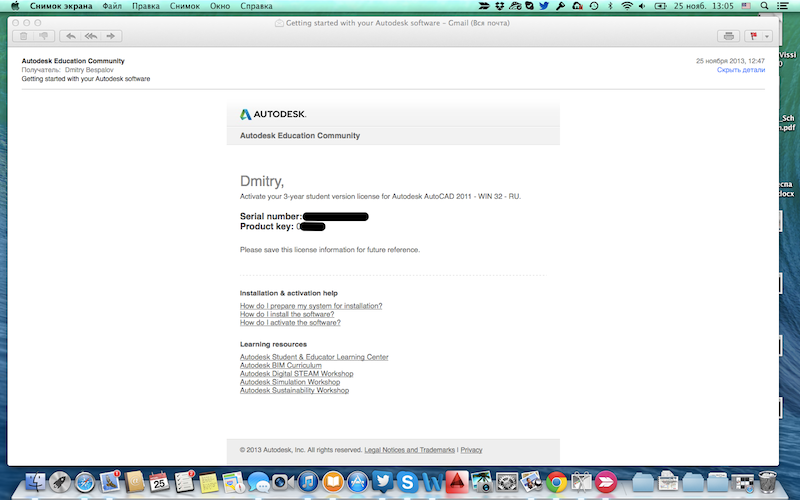Open Skype in the Dock
Viewport: 800px width, 500px height.
(407, 483)
